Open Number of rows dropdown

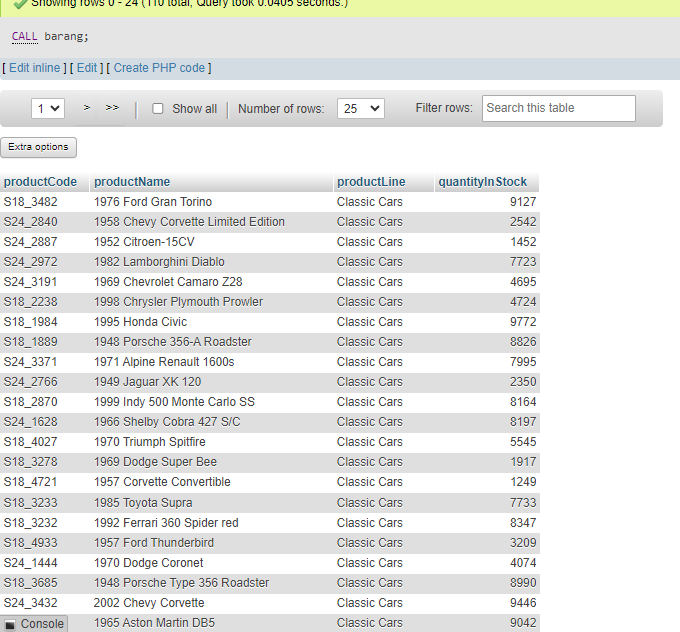point(361,108)
